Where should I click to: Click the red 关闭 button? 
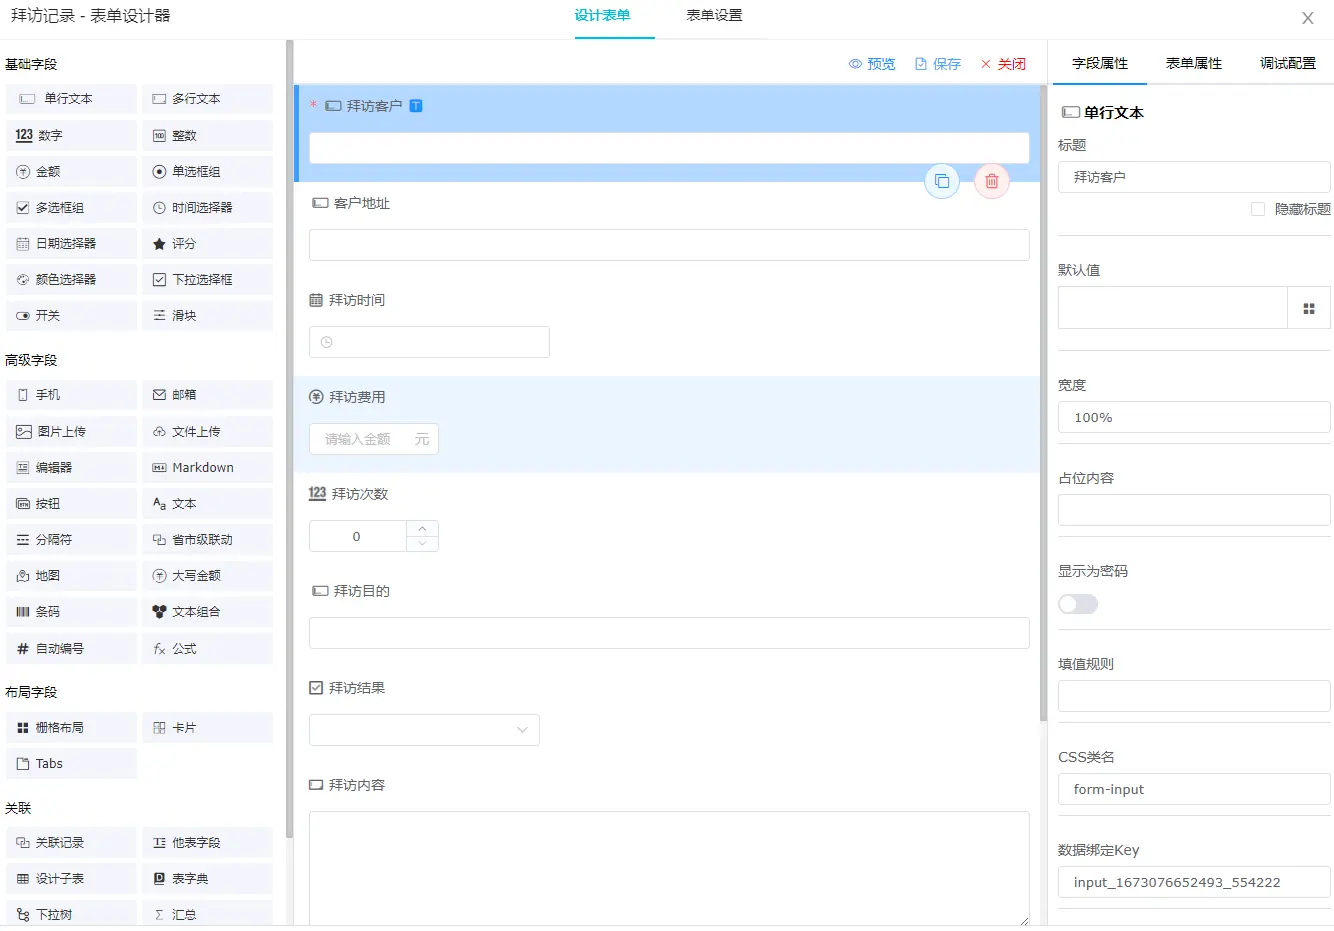click(1003, 64)
